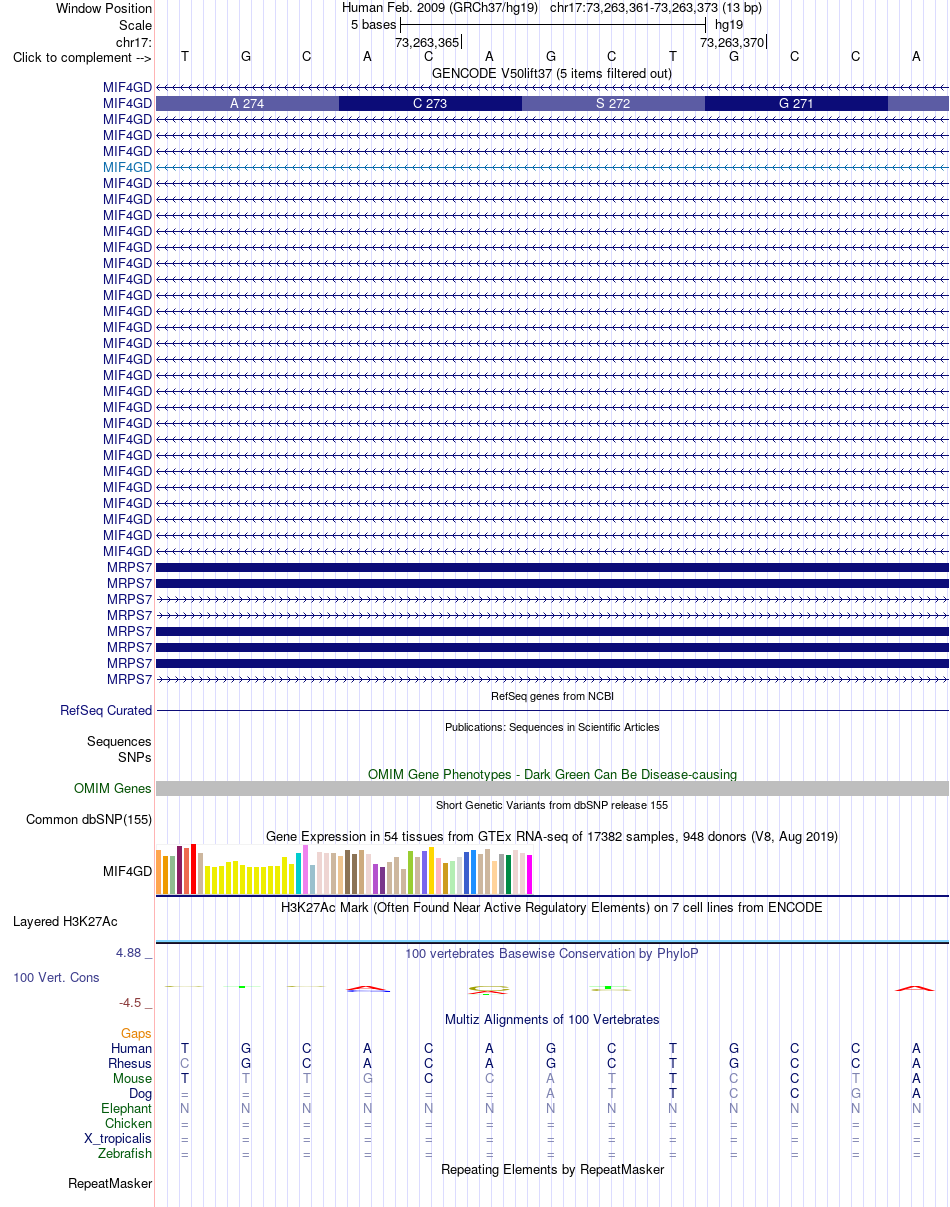Click the Chicken alignment row label
Image resolution: width=950 pixels, height=1207 pixels.
[128, 1123]
